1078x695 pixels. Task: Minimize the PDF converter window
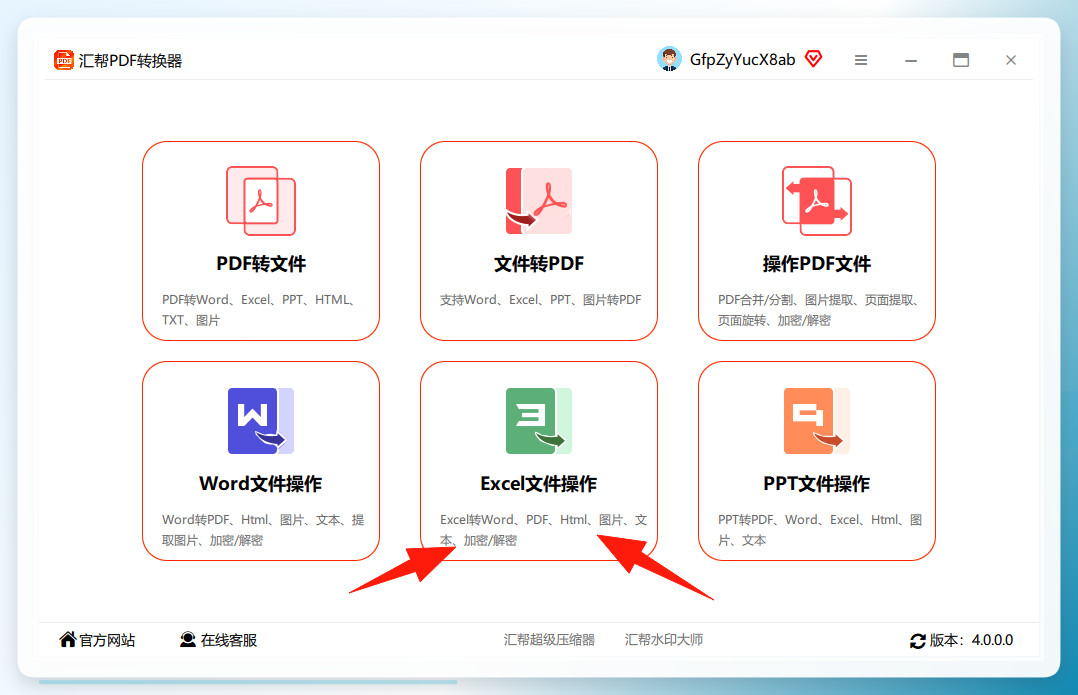[x=911, y=60]
